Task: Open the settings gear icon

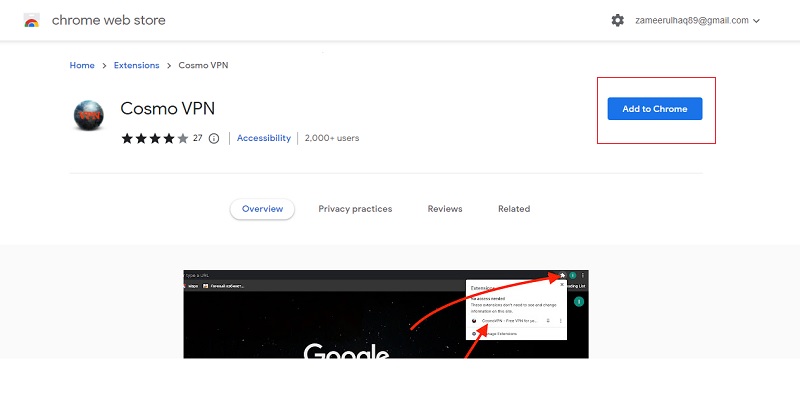Action: [617, 20]
